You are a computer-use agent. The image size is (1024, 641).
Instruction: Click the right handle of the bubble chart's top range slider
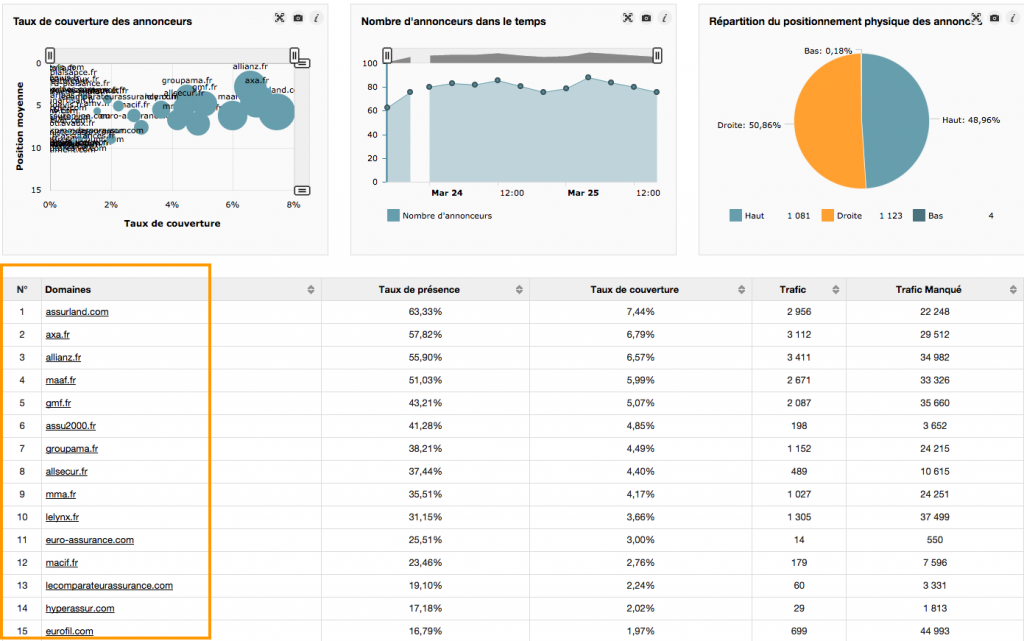(295, 55)
